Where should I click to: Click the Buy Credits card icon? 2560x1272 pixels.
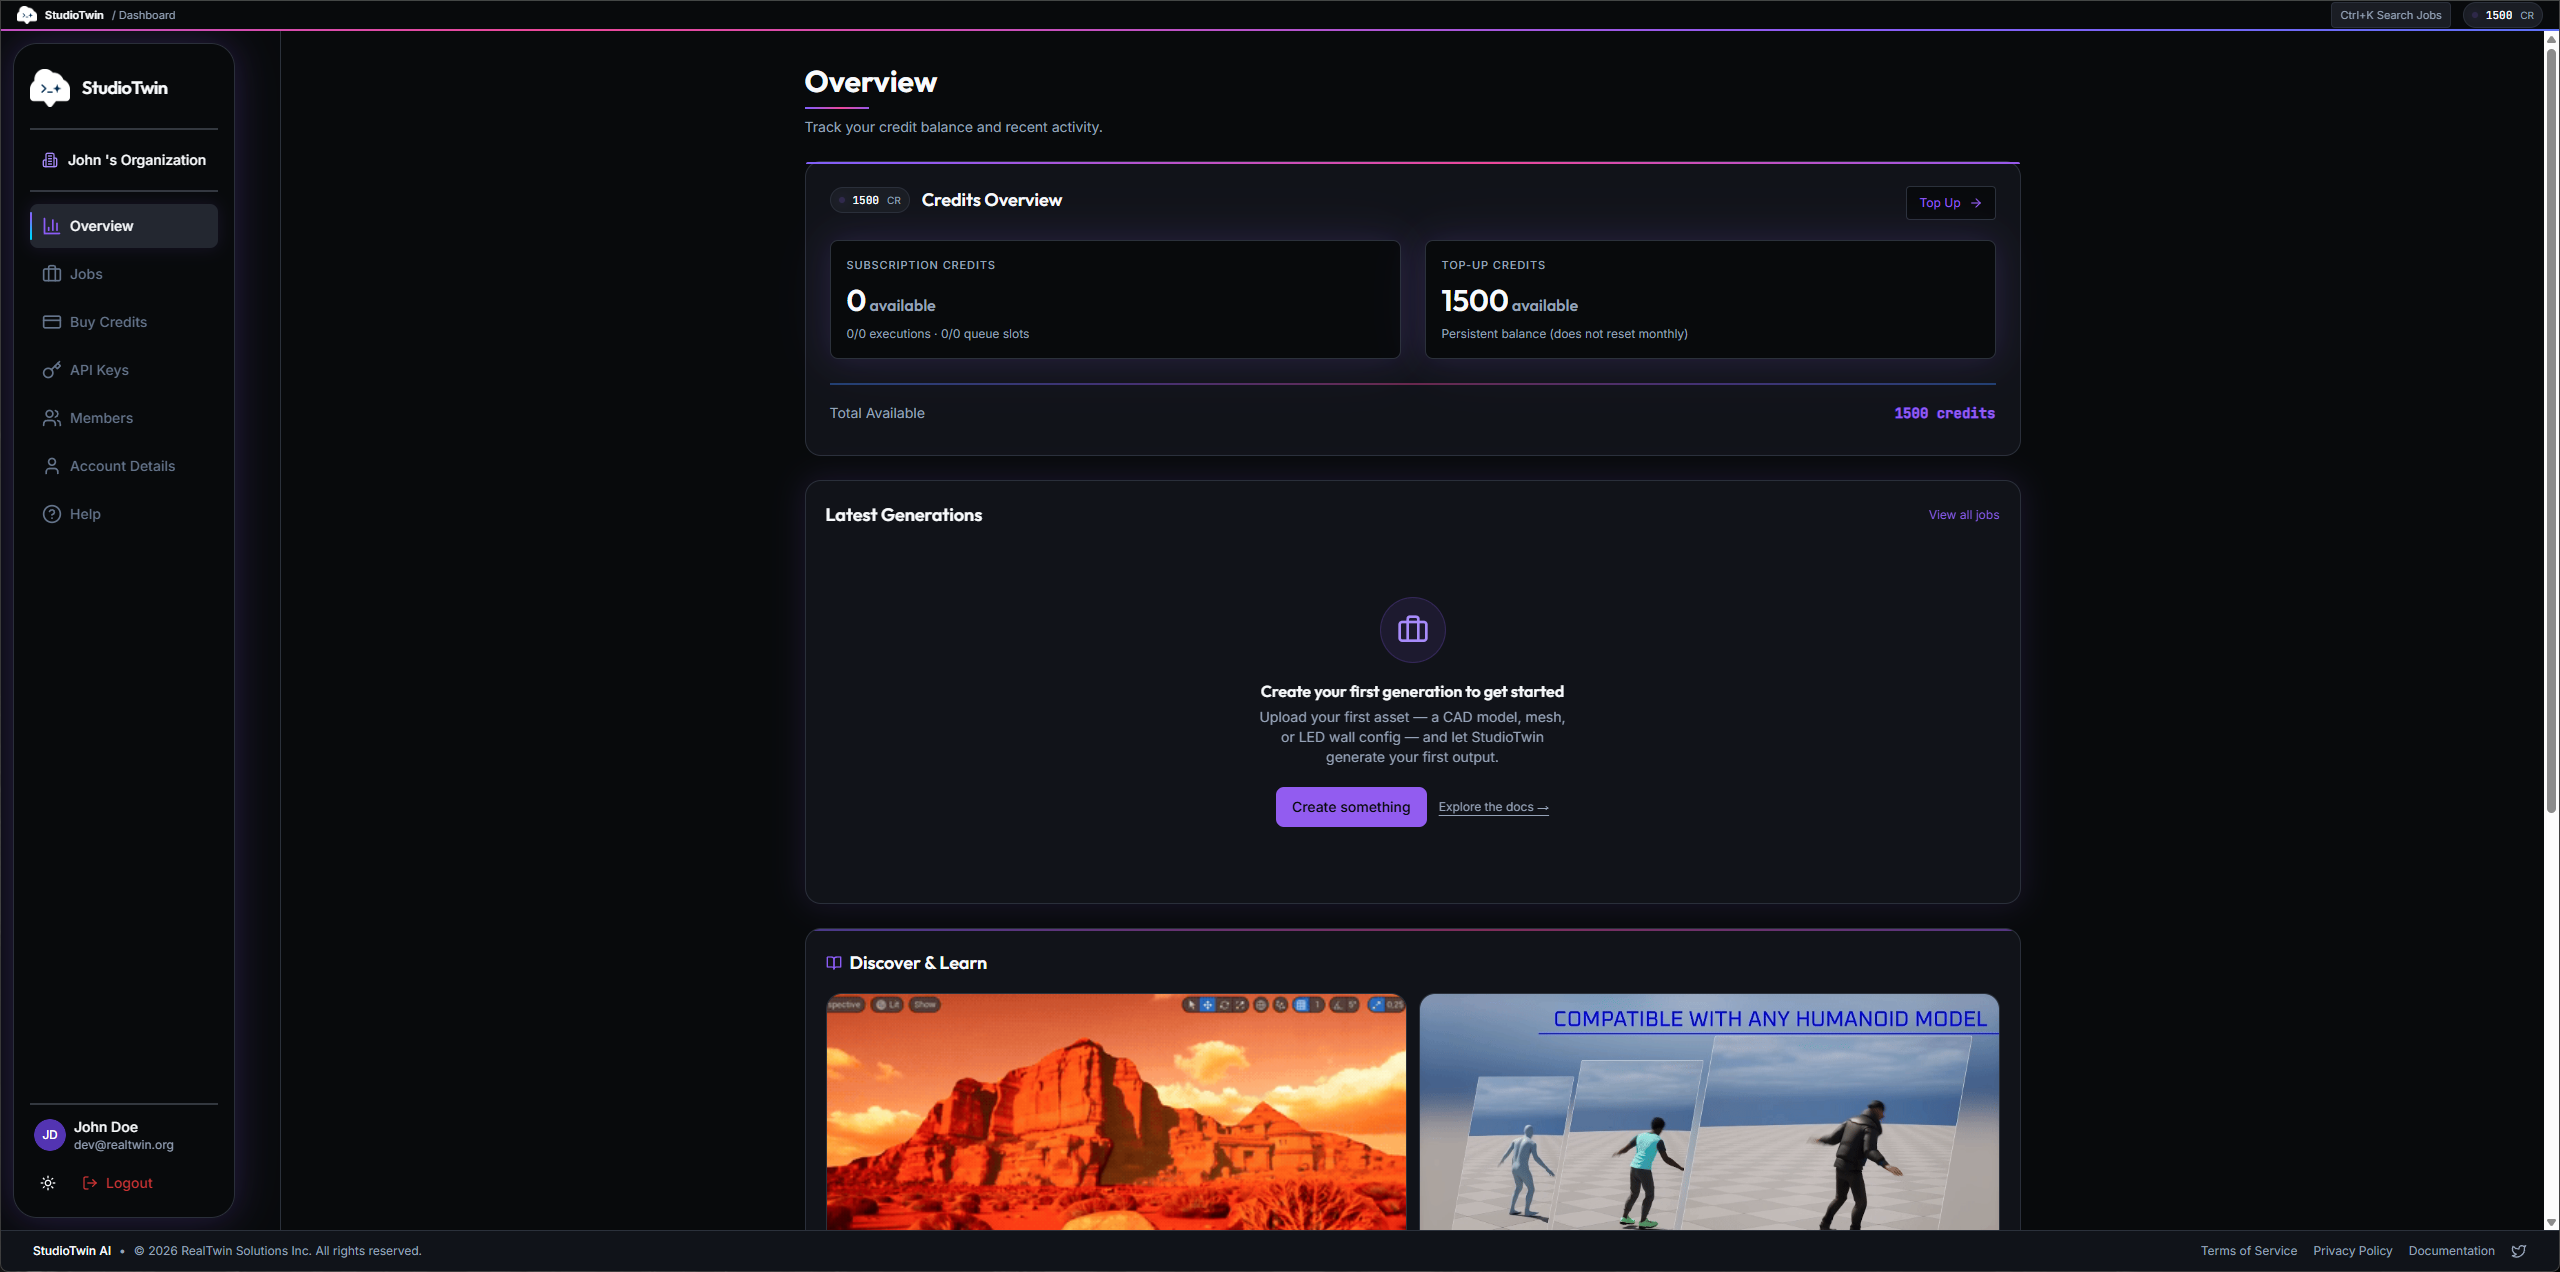click(x=52, y=322)
